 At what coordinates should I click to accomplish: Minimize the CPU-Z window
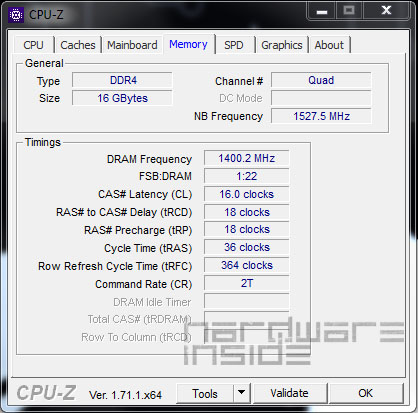coord(322,11)
